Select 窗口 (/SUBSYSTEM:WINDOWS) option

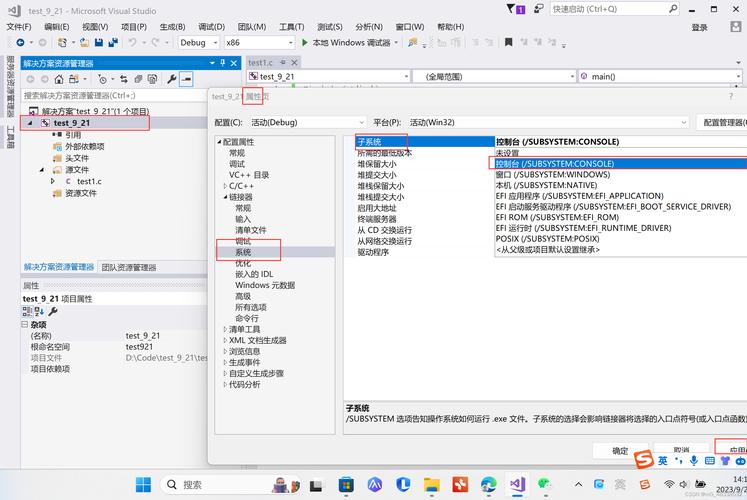(620, 175)
